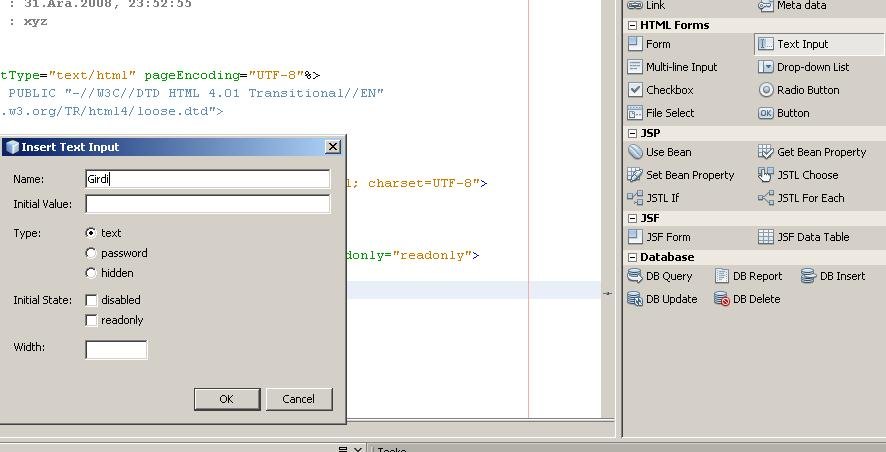This screenshot has width=886, height=452.
Task: Select Multi-line Input in palette
Action: 672,67
